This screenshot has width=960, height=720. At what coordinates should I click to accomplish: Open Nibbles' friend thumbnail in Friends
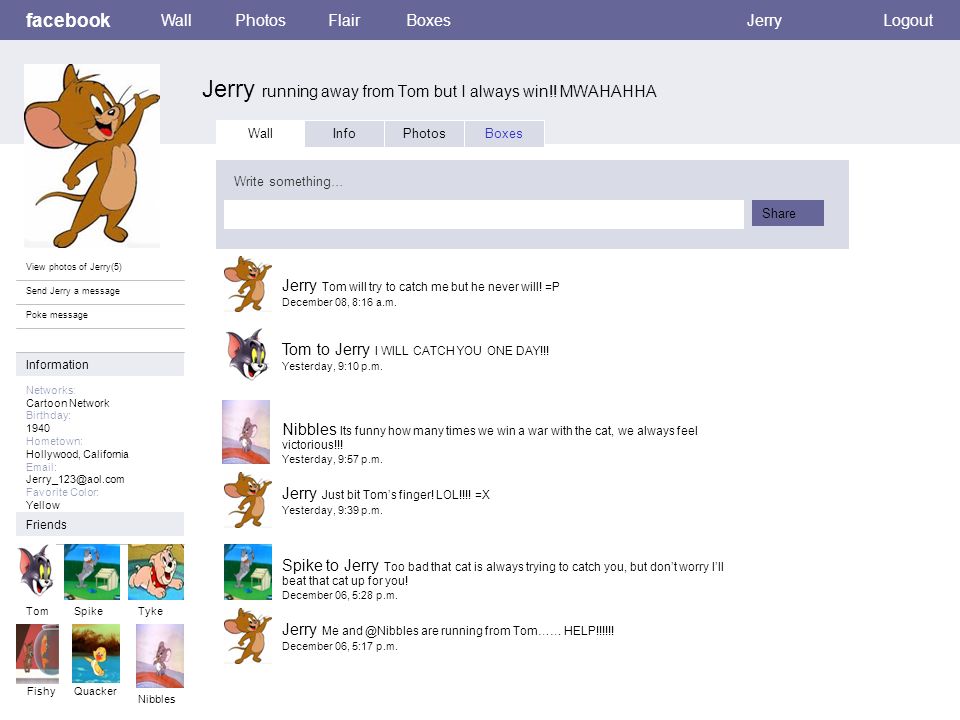160,656
